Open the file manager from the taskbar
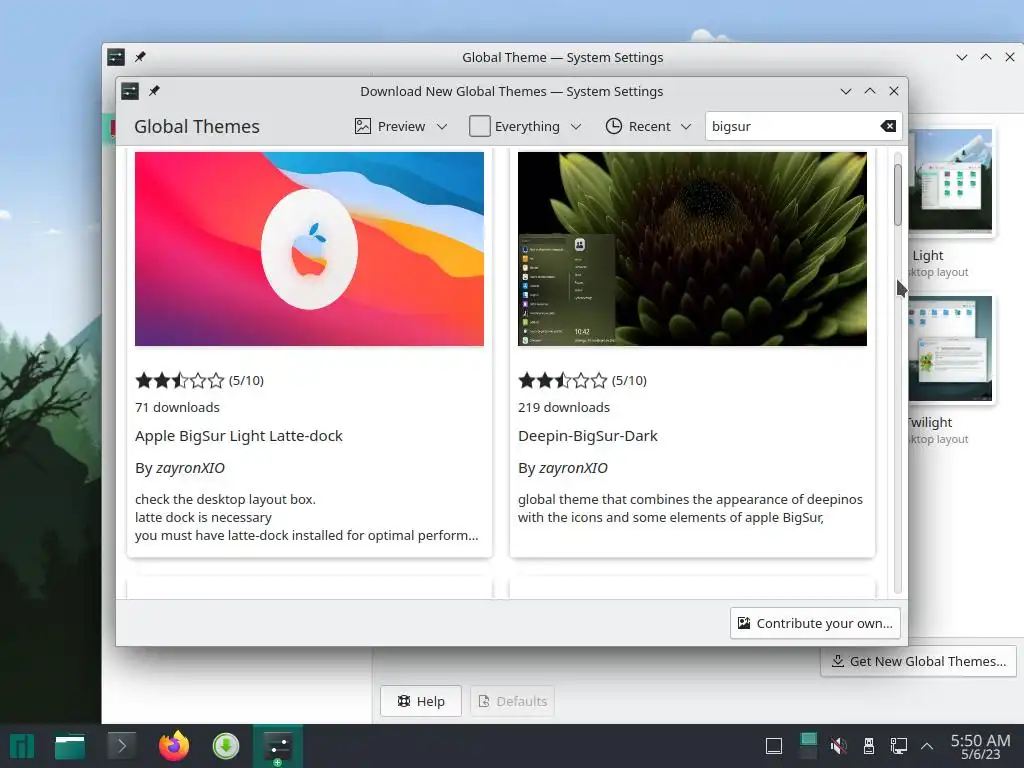The width and height of the screenshot is (1024, 768). tap(70, 746)
